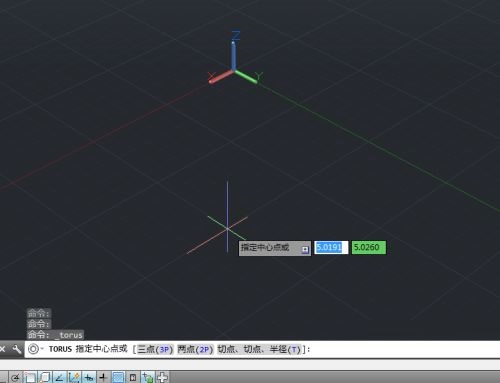Image resolution: width=500 pixels, height=383 pixels.
Task: Toggle object snap tracking angle icon
Action: [x=59, y=378]
